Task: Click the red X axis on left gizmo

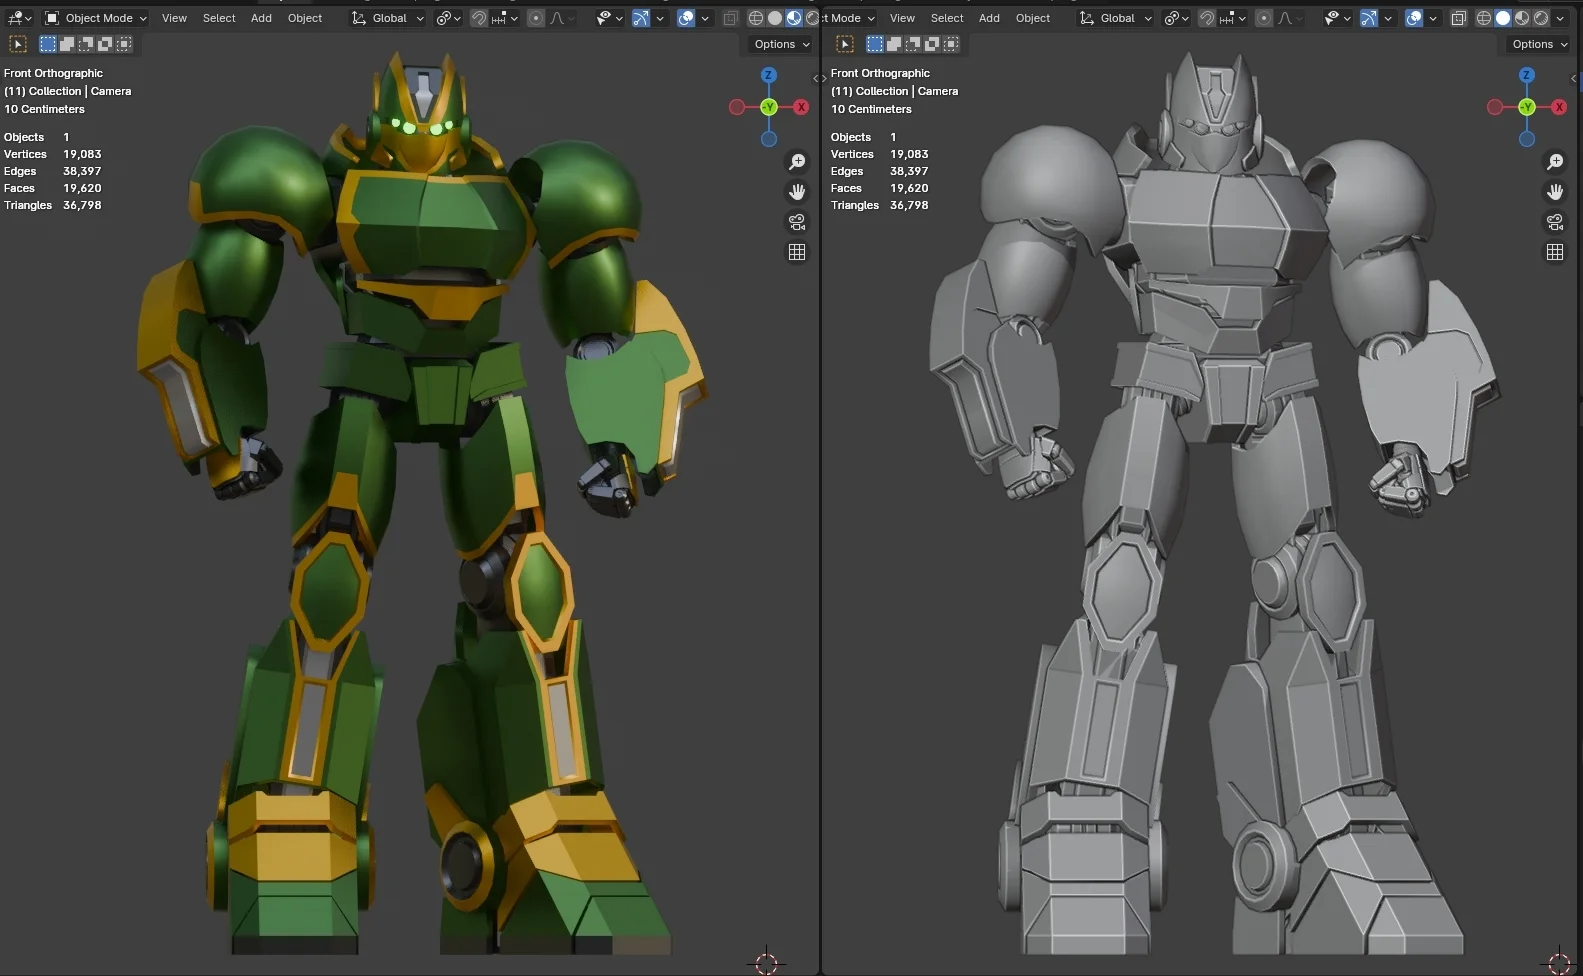Action: click(801, 107)
